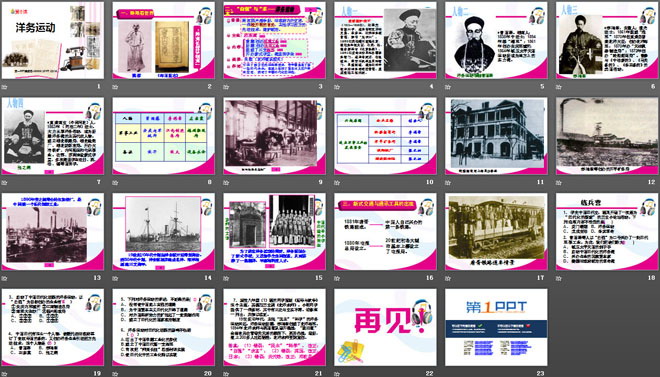This screenshot has width=660, height=377.
Task: Click animation star under slide 3
Action: [226, 87]
